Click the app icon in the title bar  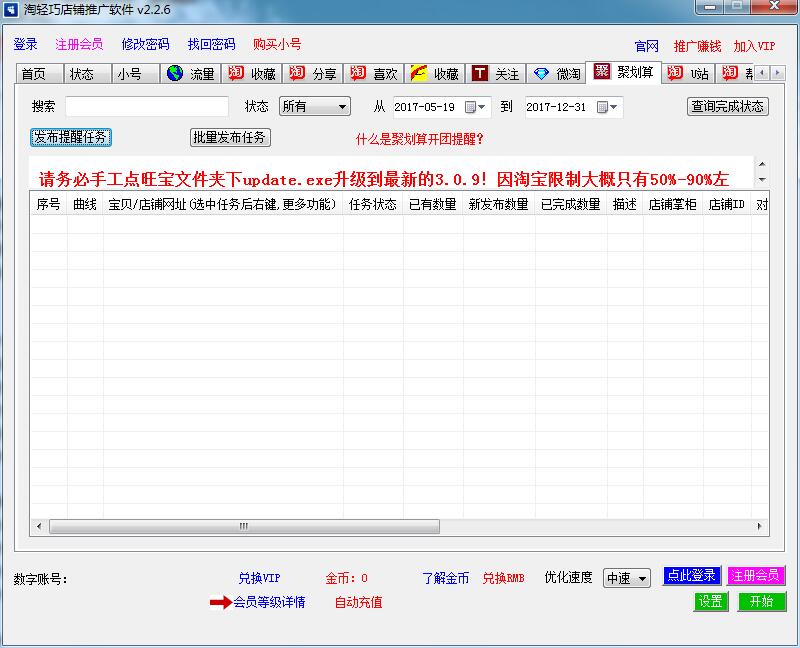[11, 10]
